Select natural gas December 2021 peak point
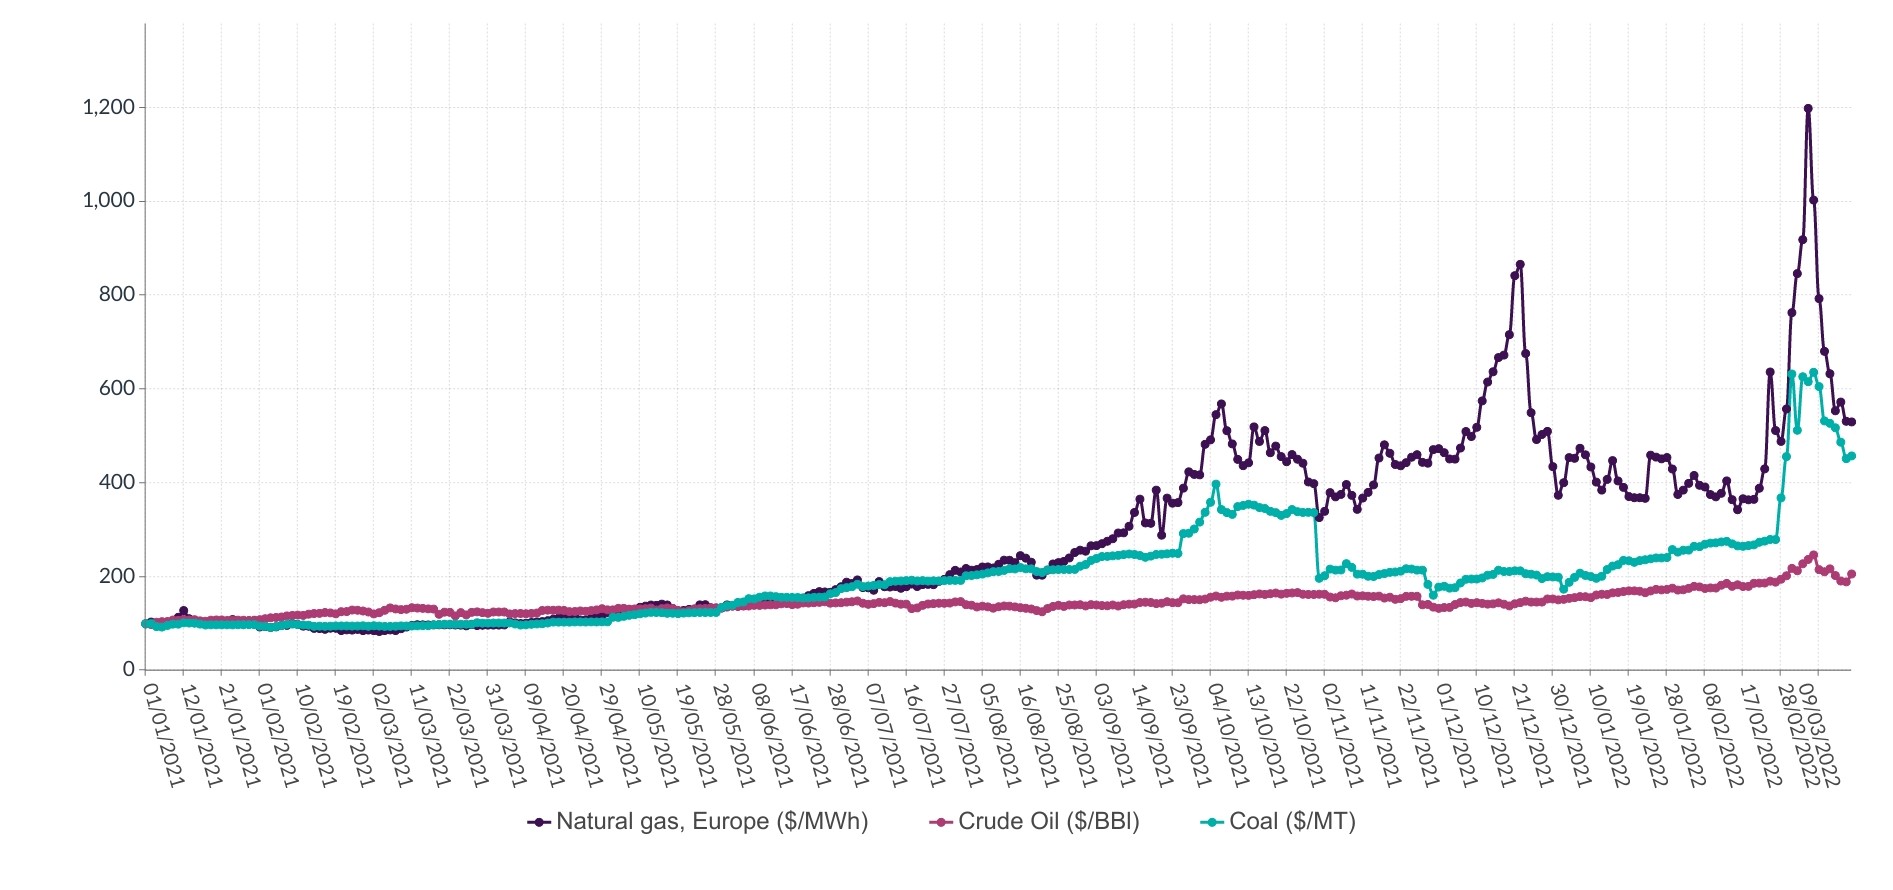The height and width of the screenshot is (890, 1893). pos(1520,265)
